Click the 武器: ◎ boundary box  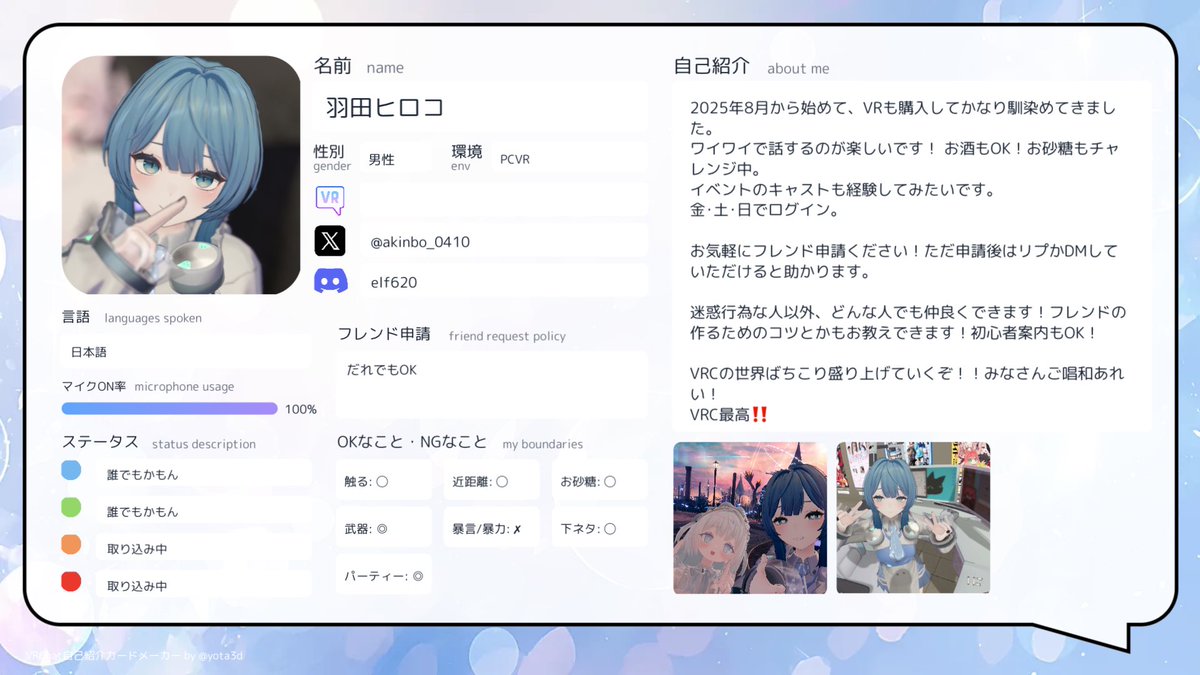(x=384, y=527)
